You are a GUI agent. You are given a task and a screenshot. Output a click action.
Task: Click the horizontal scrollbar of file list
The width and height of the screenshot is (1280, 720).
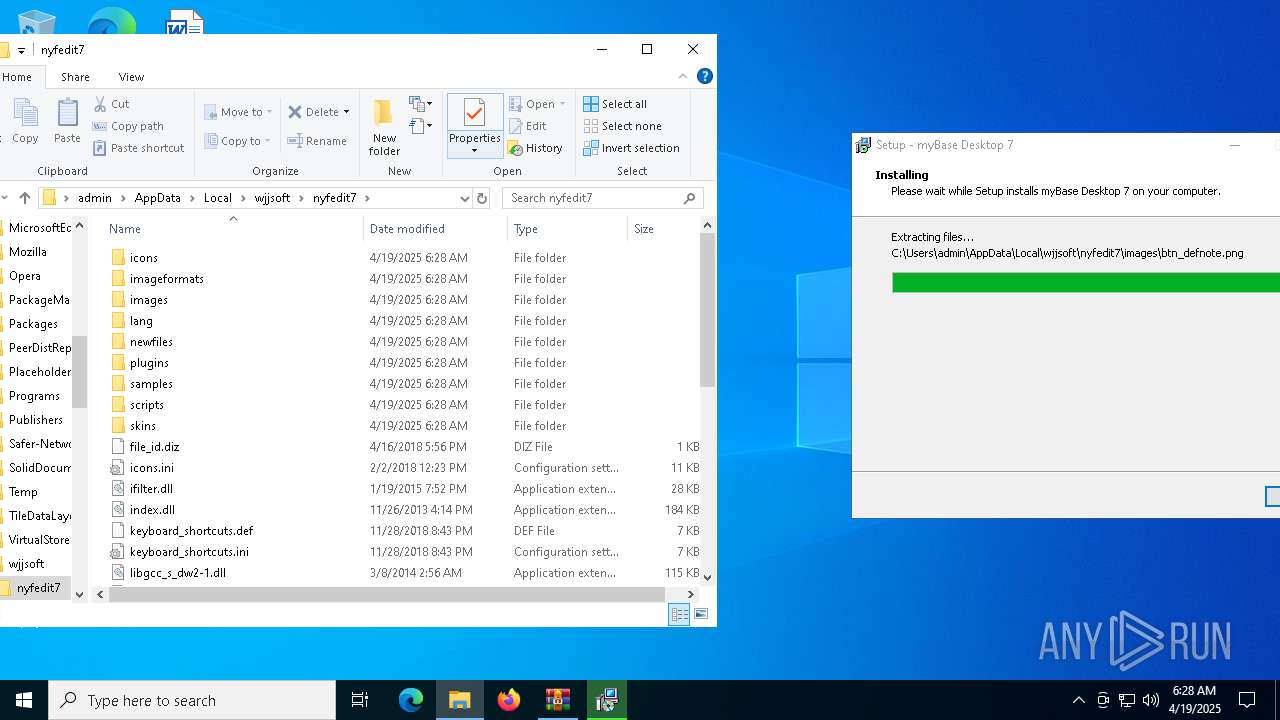387,594
